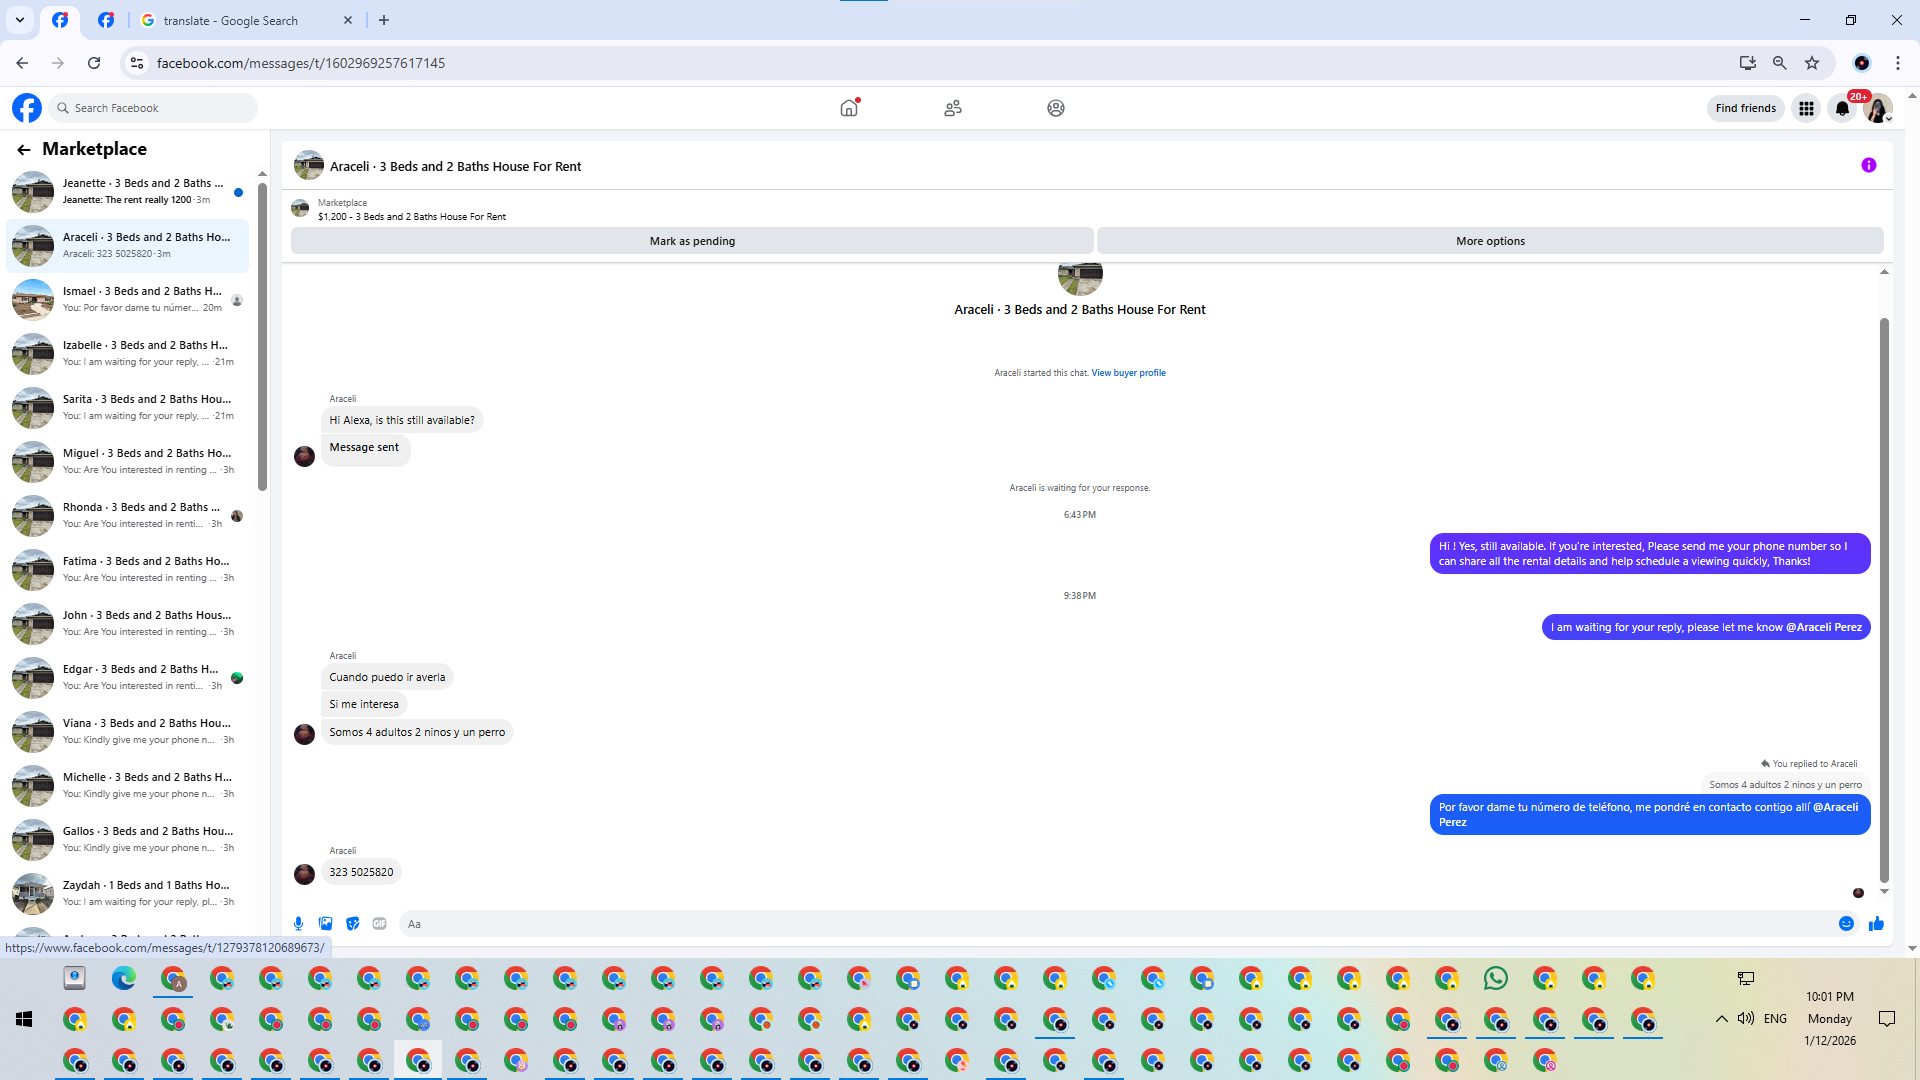This screenshot has height=1080, width=1920.
Task: Open conversation information purple icon
Action: [x=1868, y=166]
